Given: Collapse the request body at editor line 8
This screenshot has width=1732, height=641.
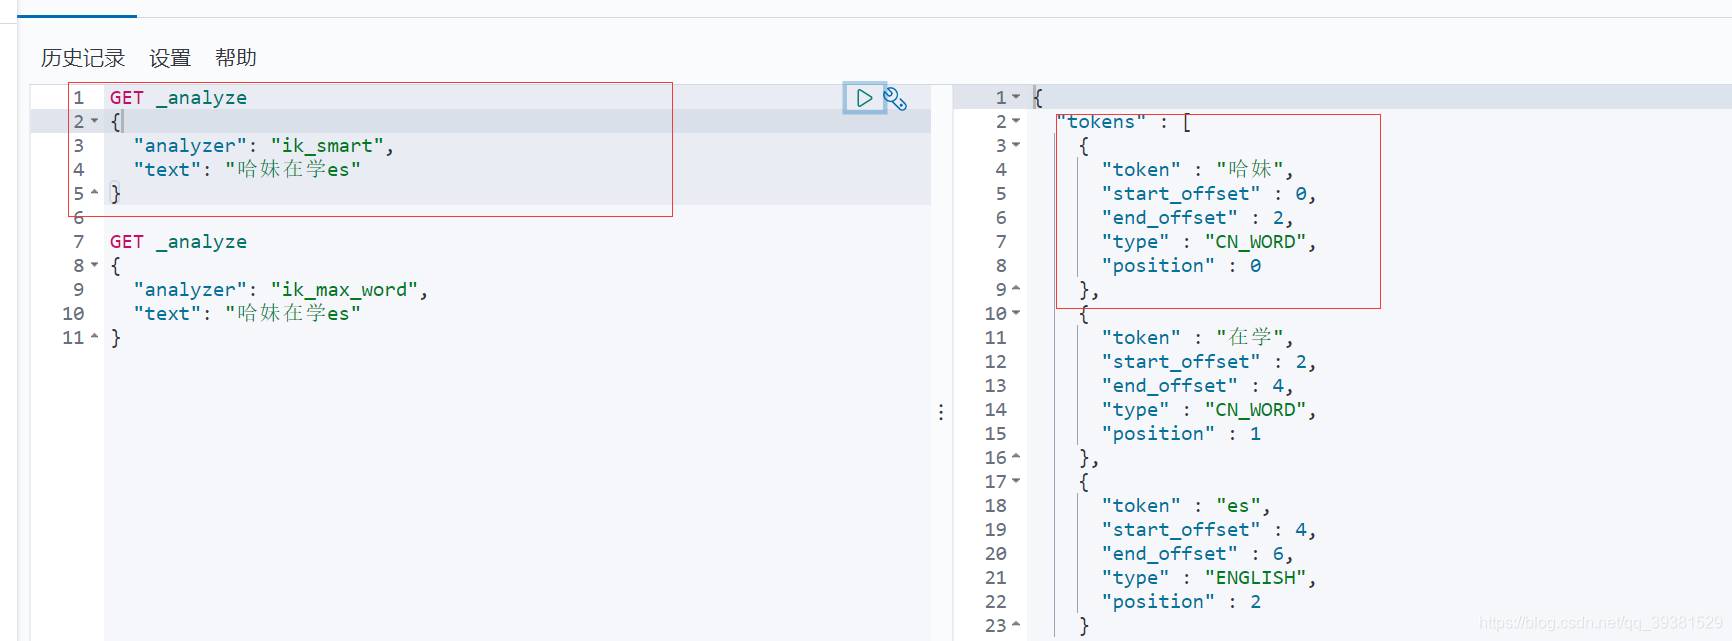Looking at the screenshot, I should (95, 265).
